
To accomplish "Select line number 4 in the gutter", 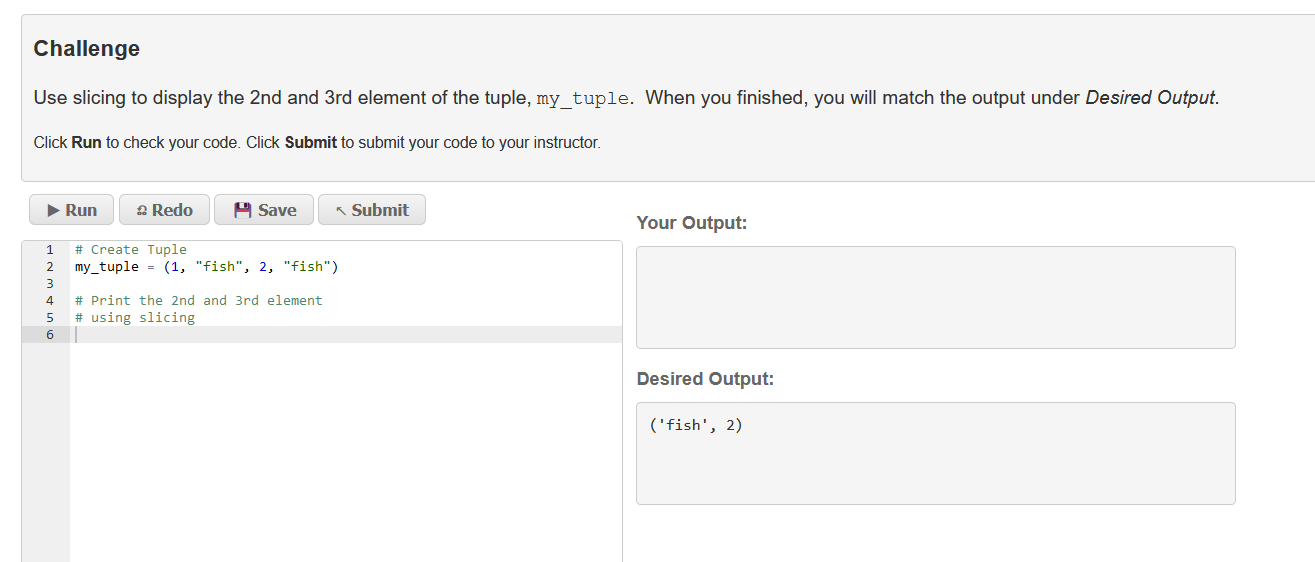I will tap(49, 301).
